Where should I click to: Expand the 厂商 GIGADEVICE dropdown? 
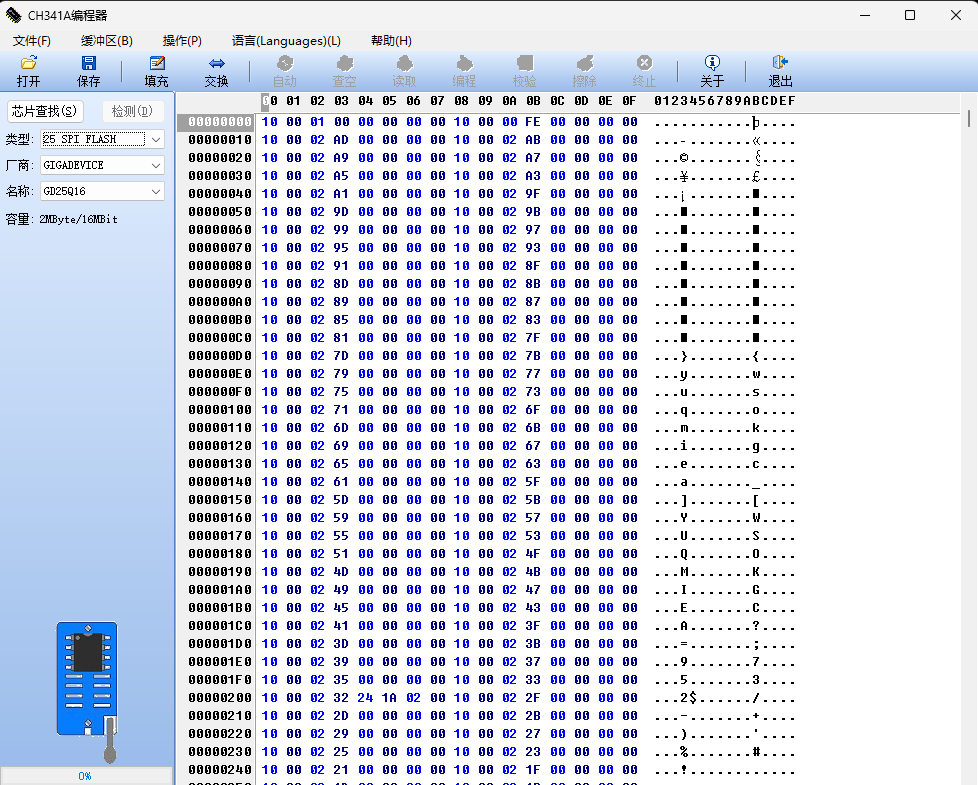156,165
